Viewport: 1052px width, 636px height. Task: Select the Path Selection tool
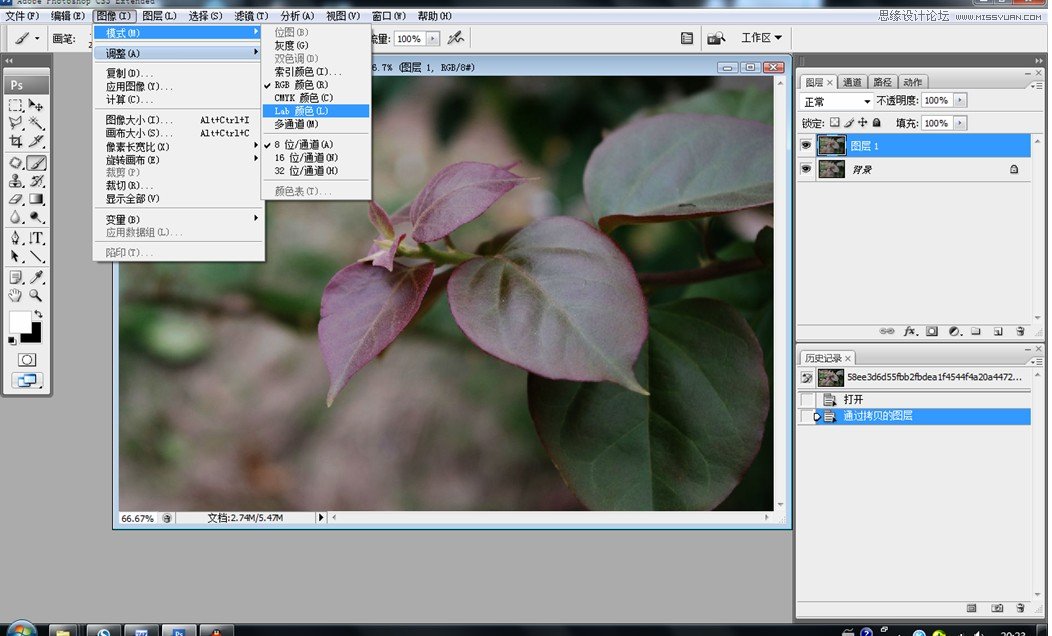15,256
